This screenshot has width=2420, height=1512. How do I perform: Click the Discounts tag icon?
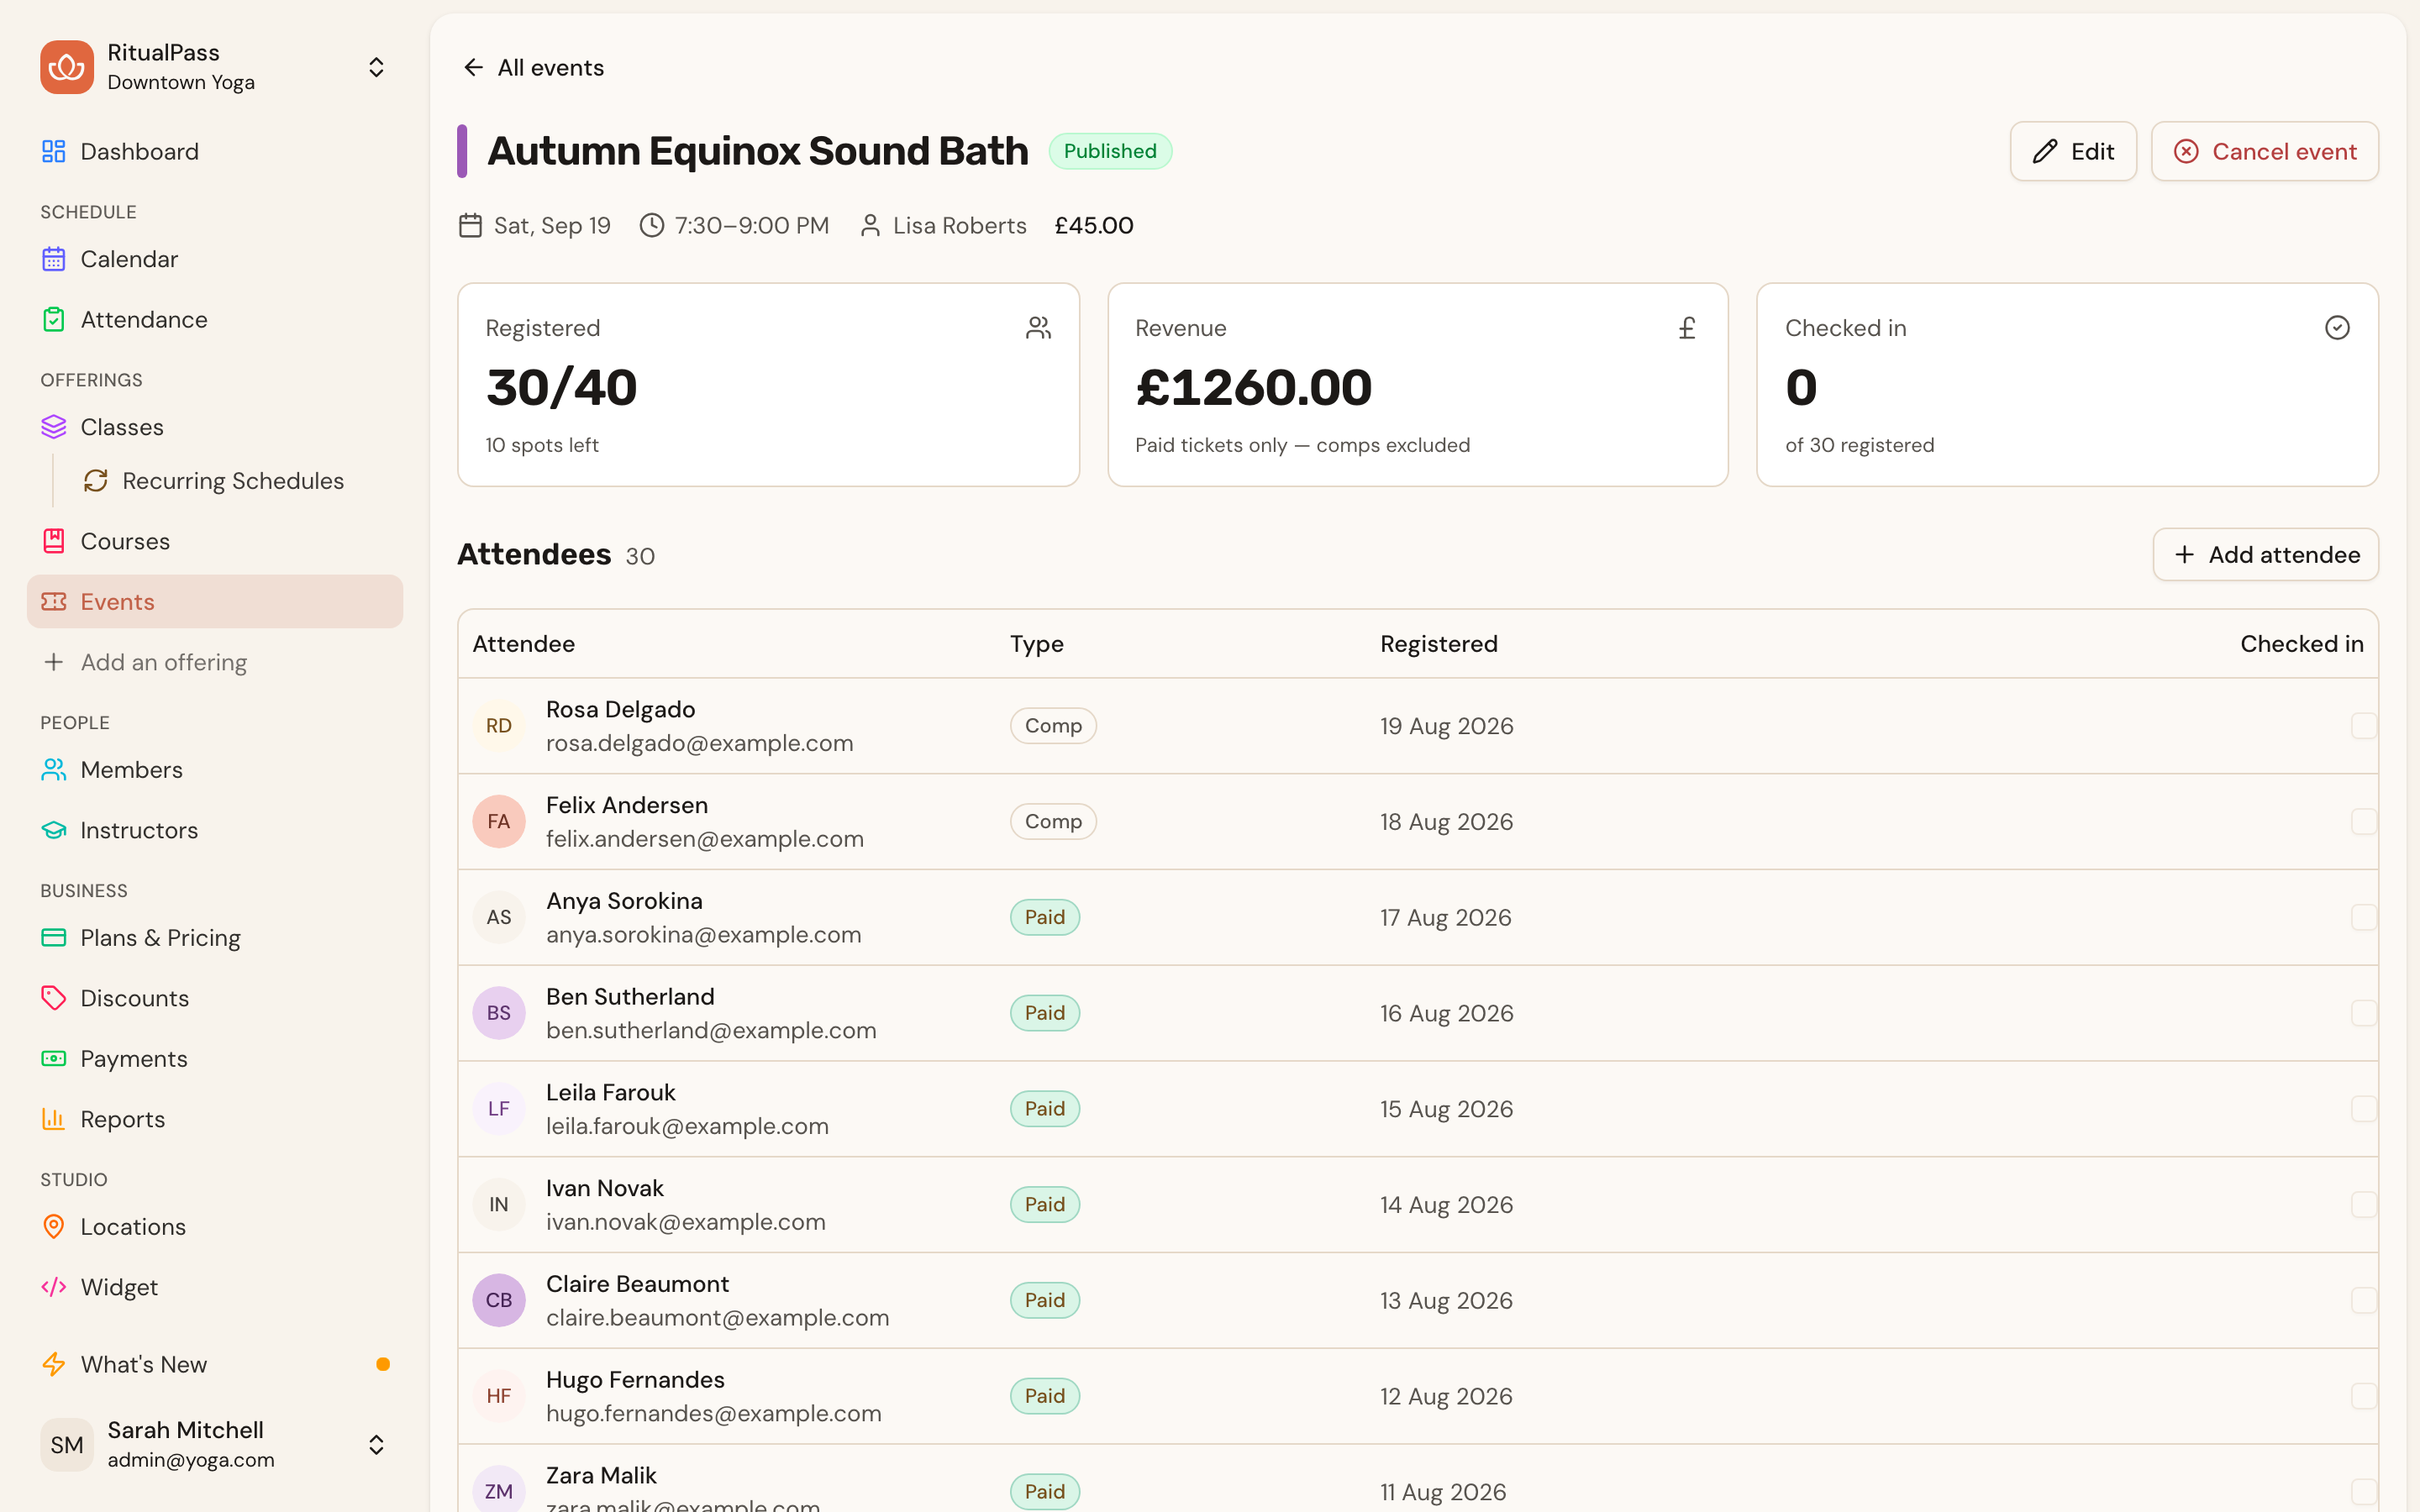coord(54,998)
